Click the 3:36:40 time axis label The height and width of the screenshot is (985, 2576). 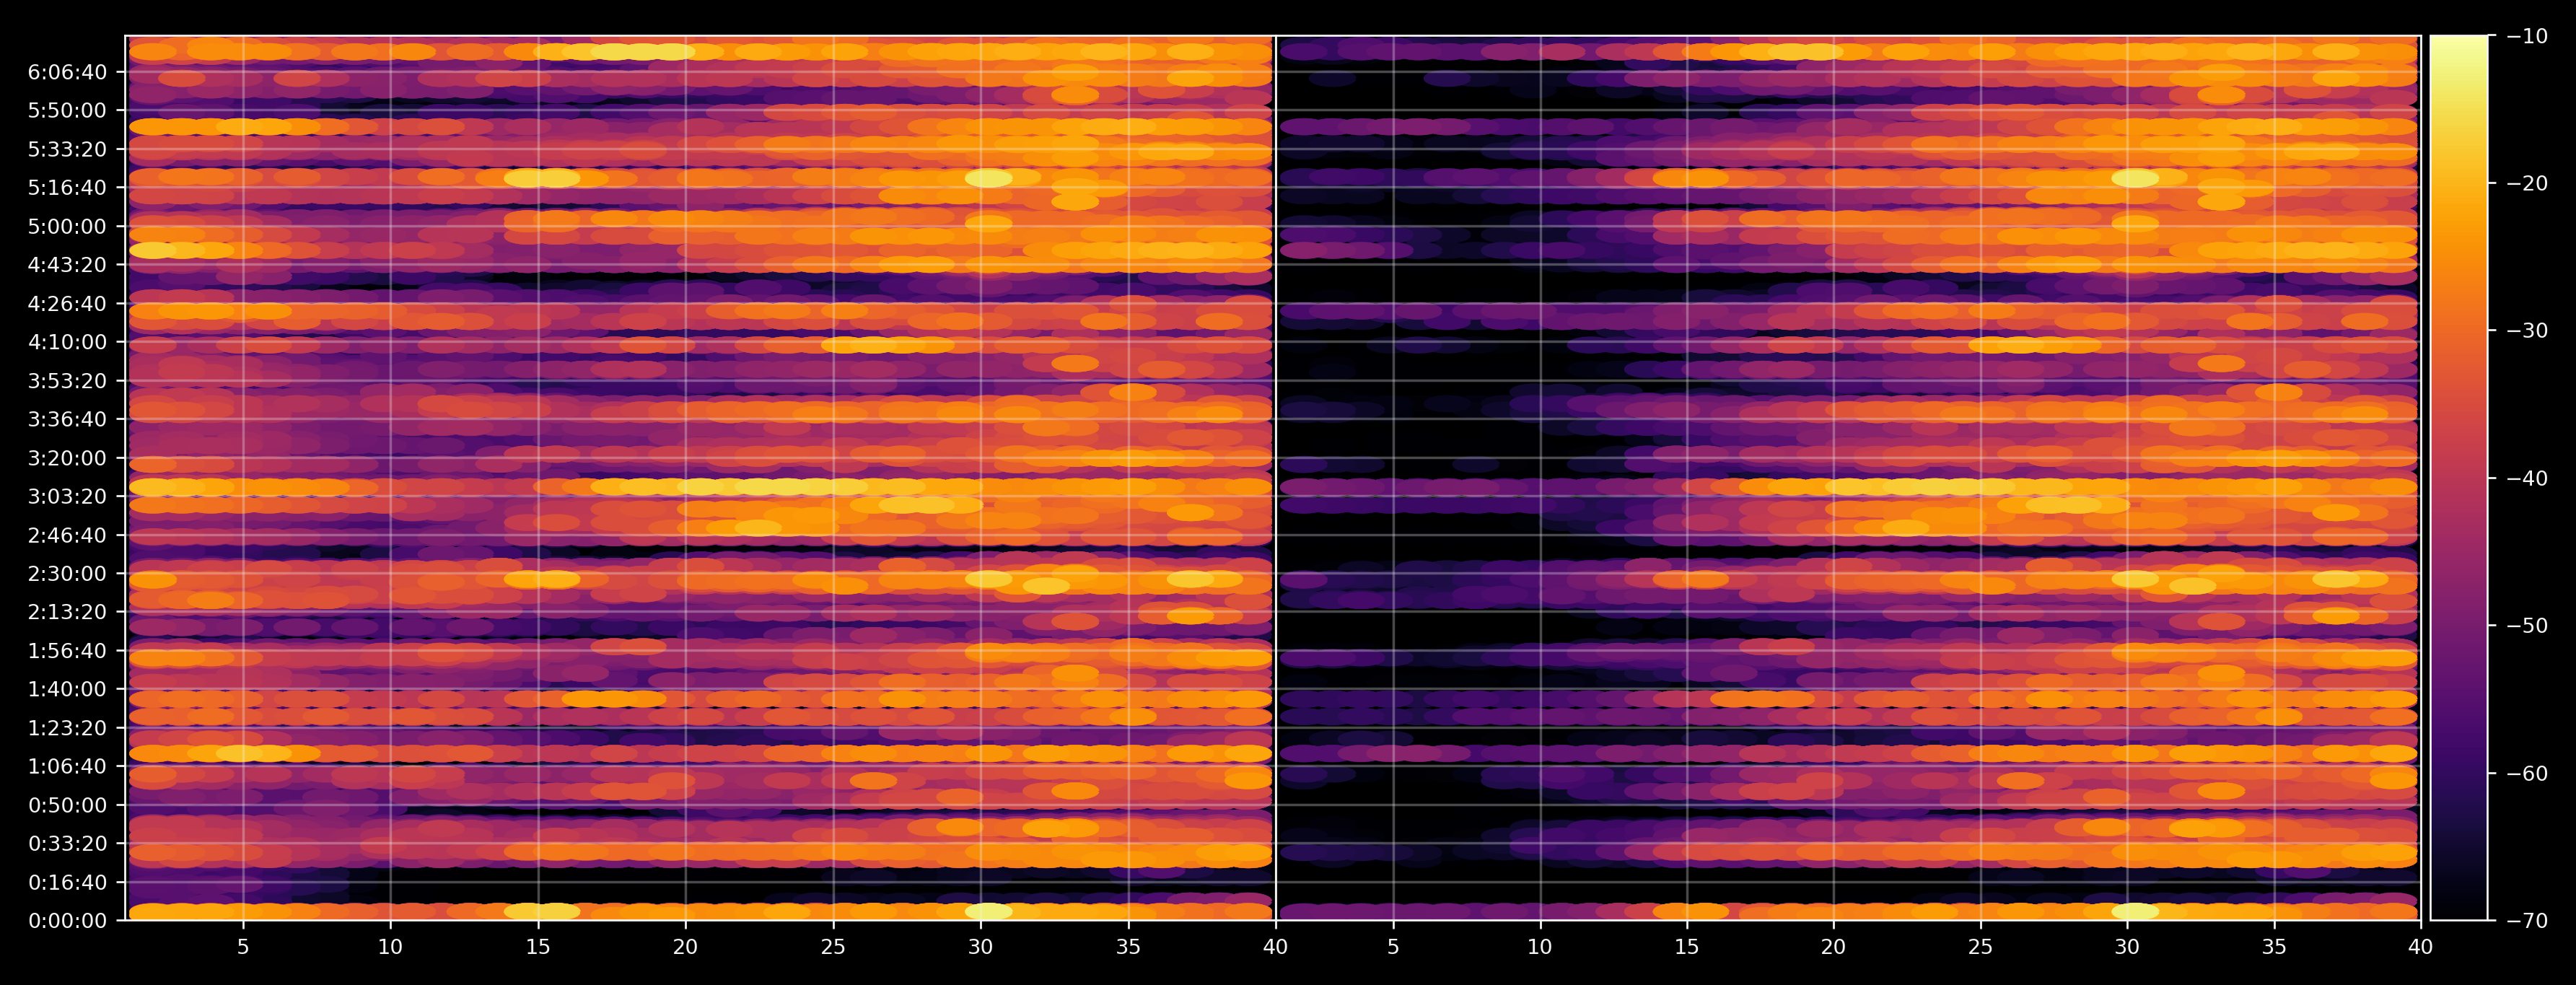tap(67, 419)
